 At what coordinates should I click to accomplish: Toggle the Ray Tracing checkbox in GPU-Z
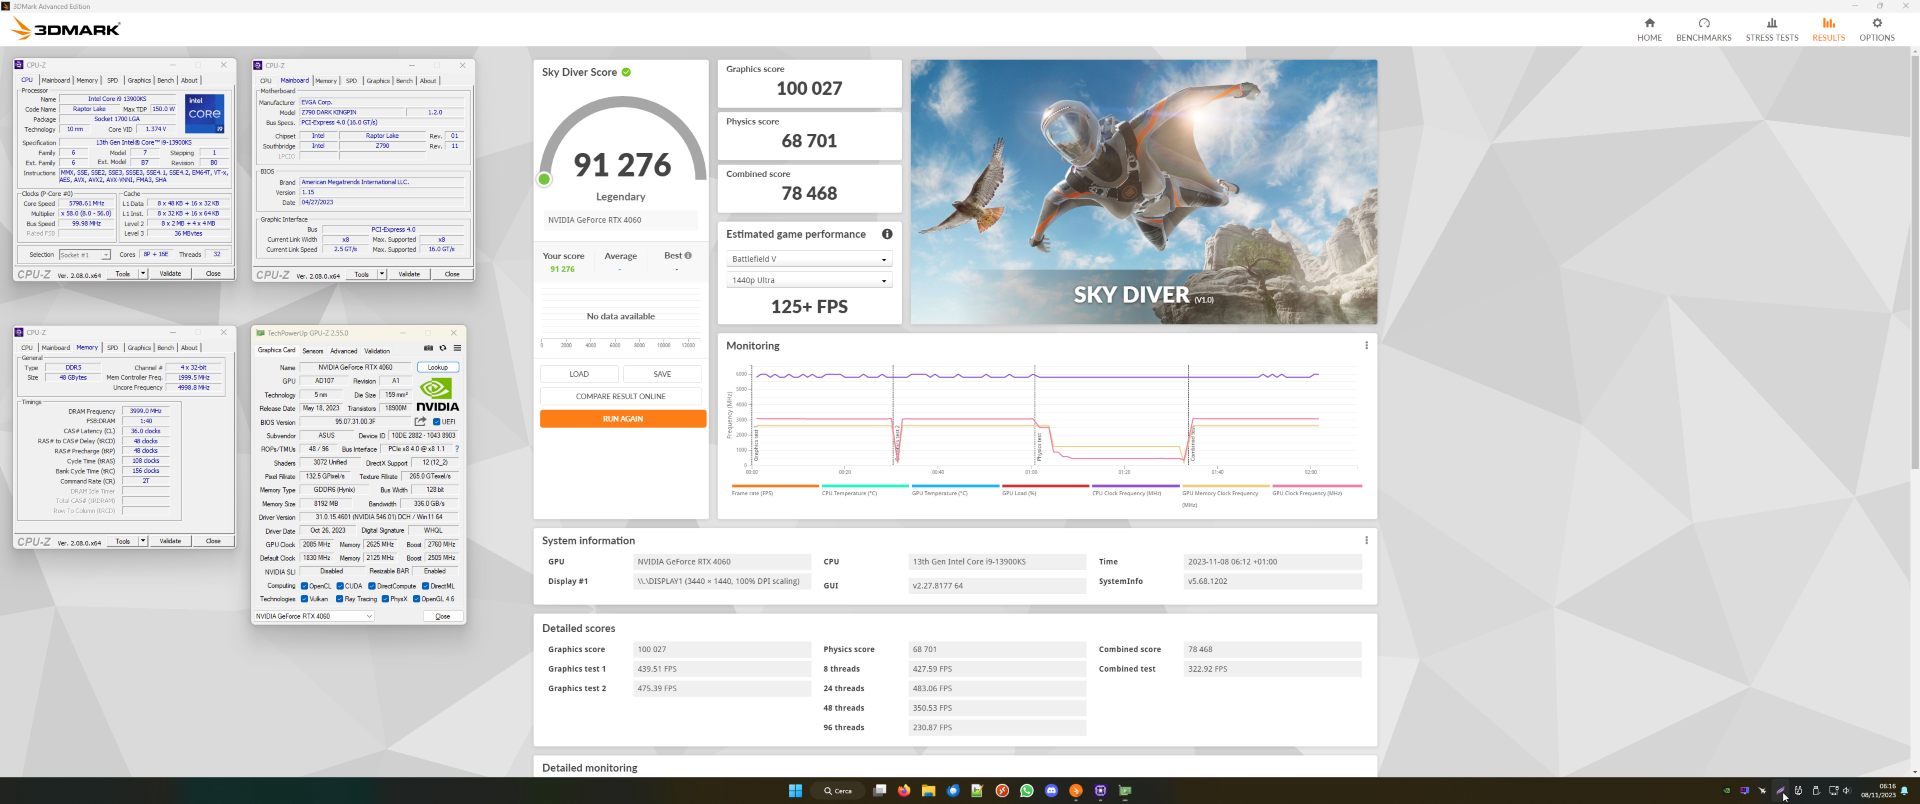(x=340, y=599)
